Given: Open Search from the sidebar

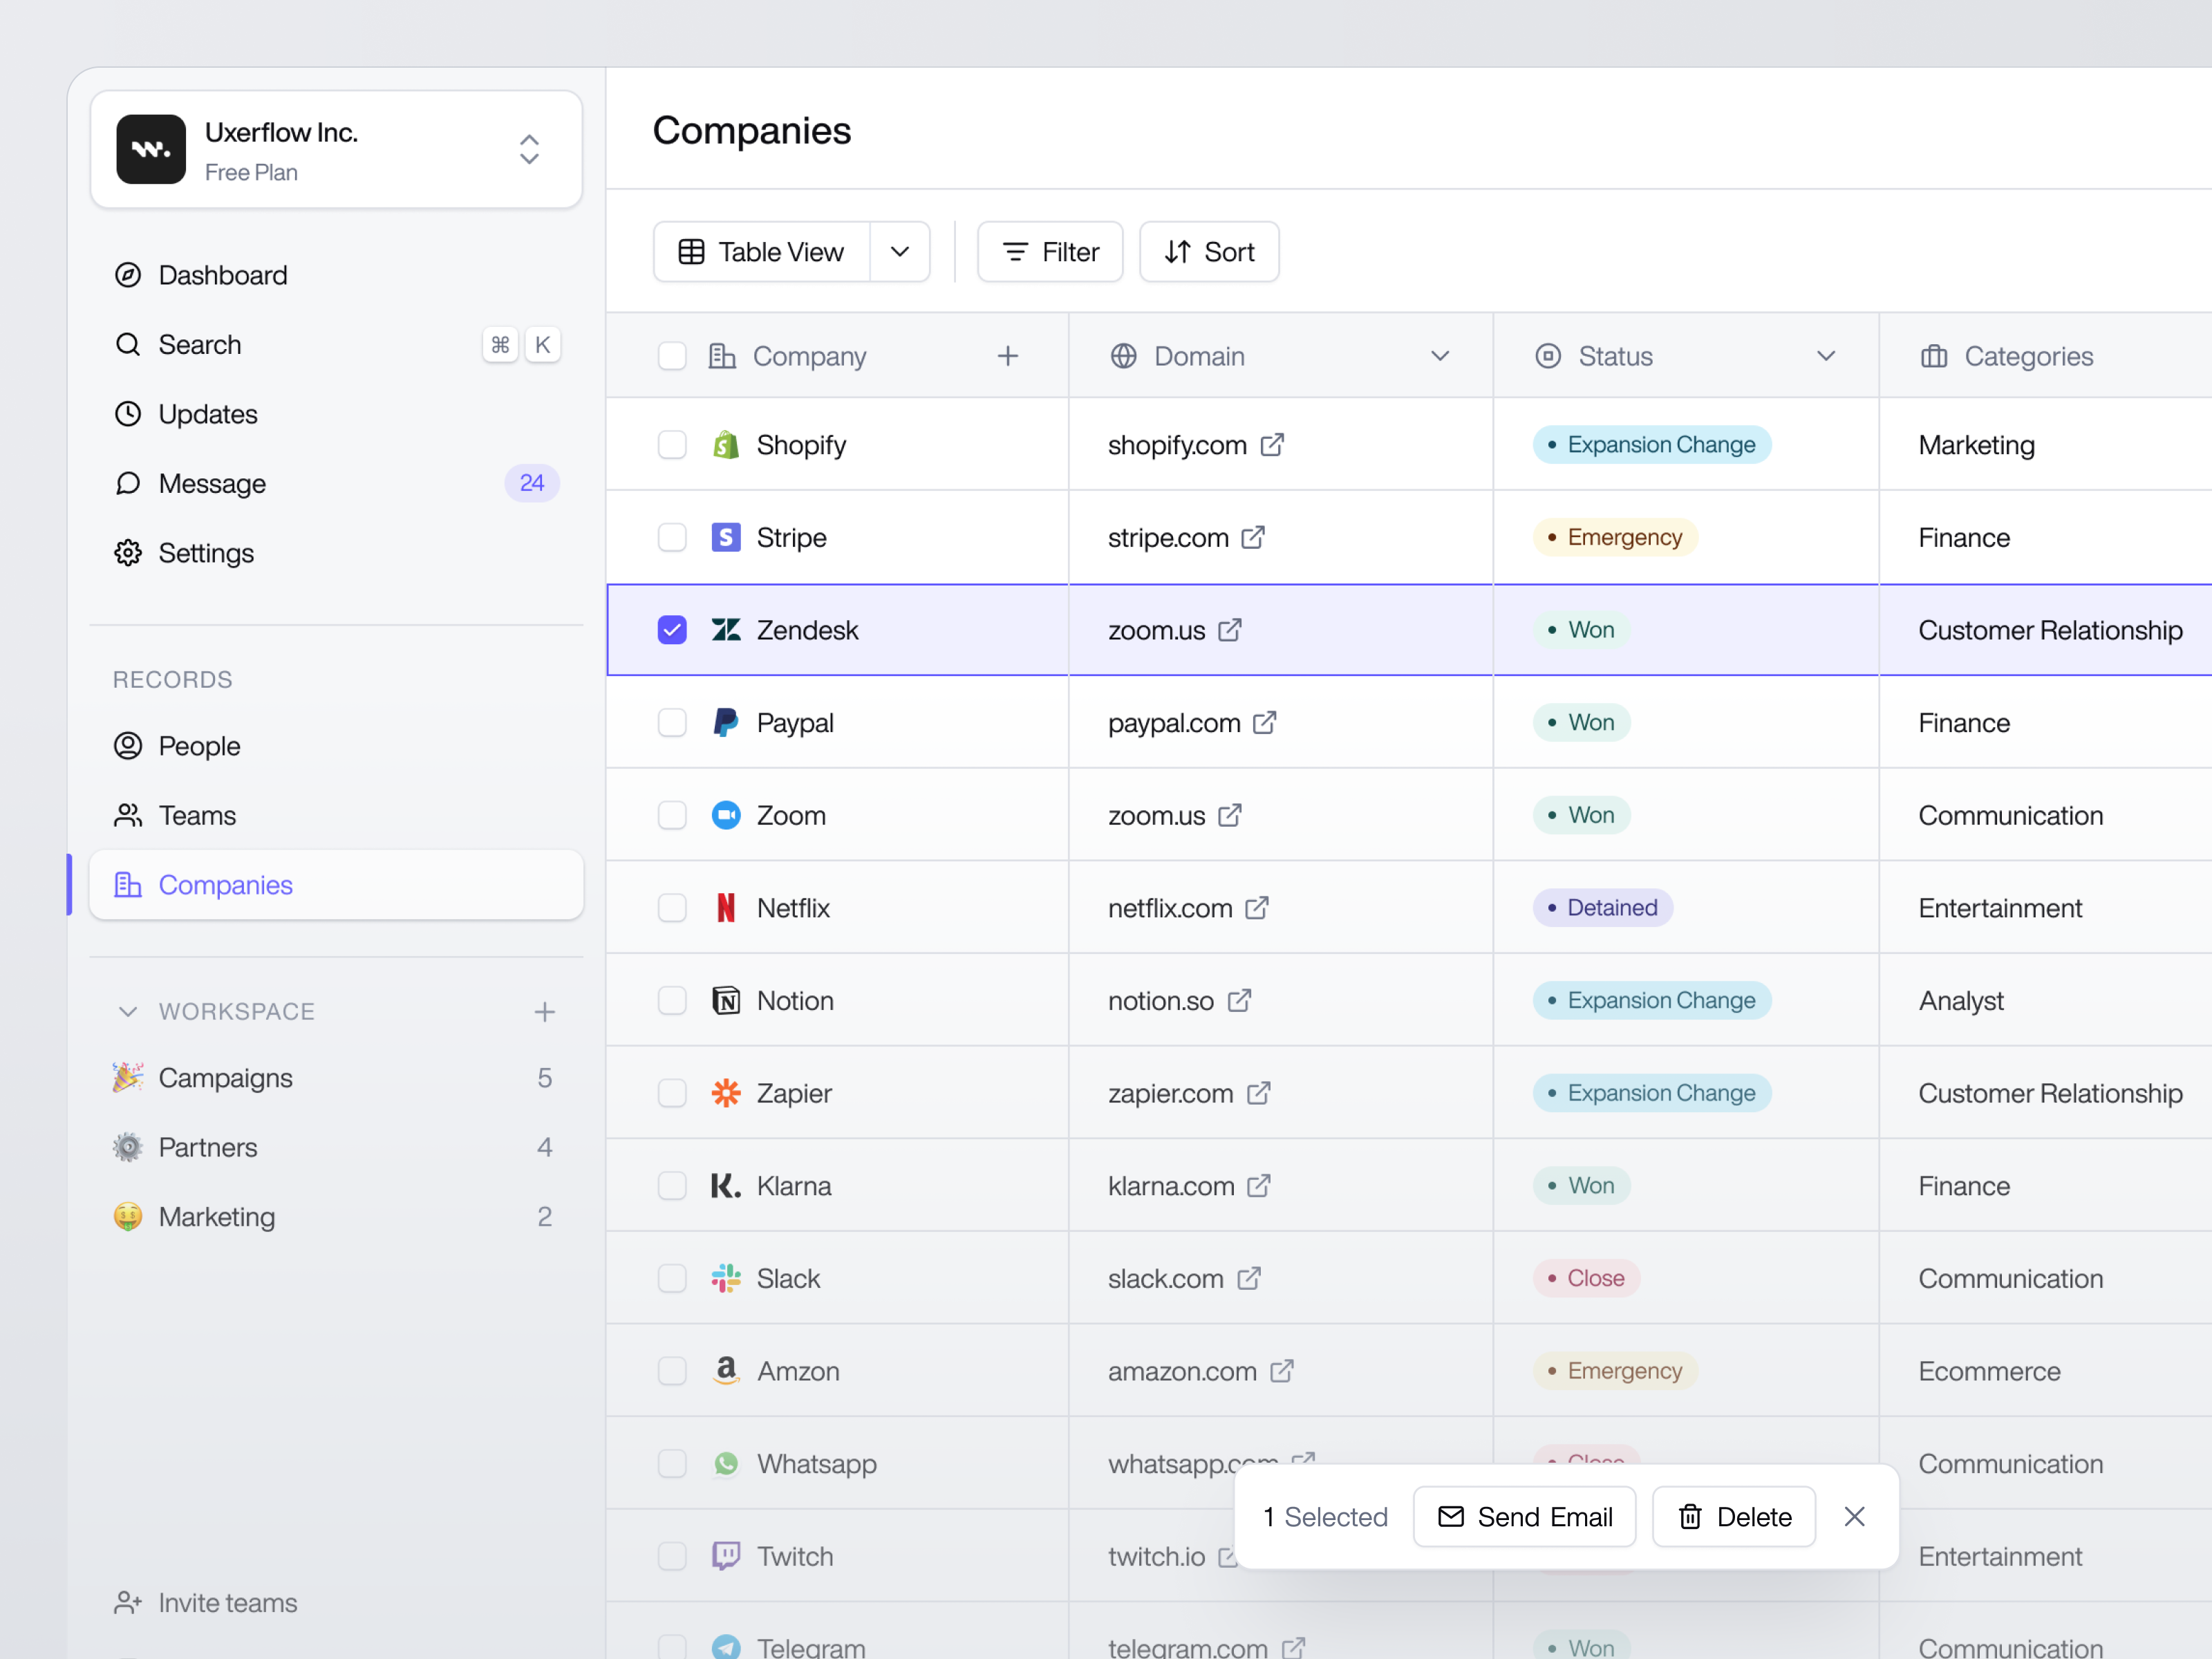Looking at the screenshot, I should pyautogui.click(x=200, y=344).
